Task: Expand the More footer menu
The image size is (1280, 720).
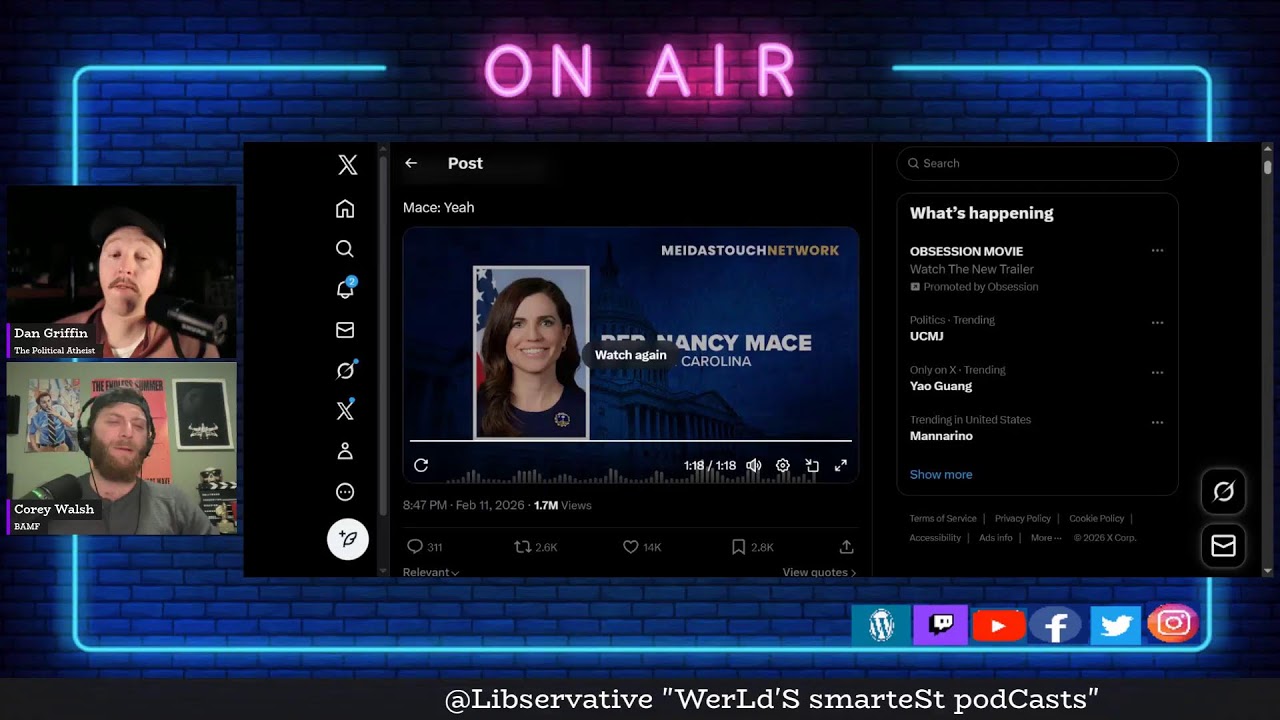Action: point(1046,538)
